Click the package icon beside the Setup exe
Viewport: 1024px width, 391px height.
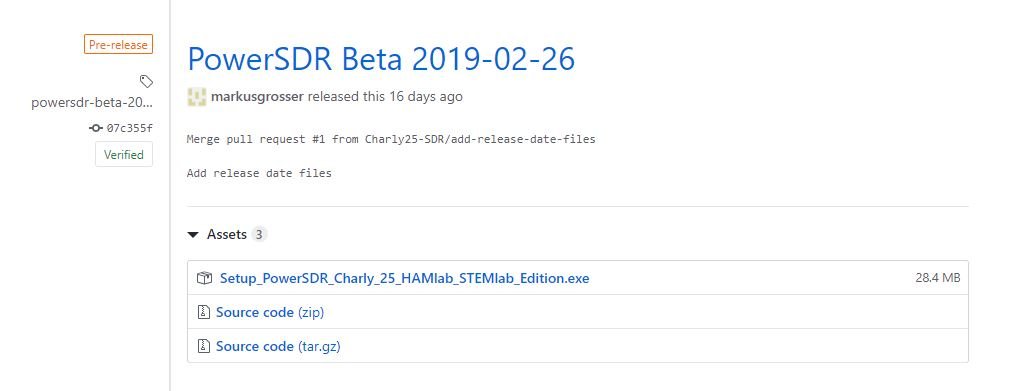click(x=204, y=278)
